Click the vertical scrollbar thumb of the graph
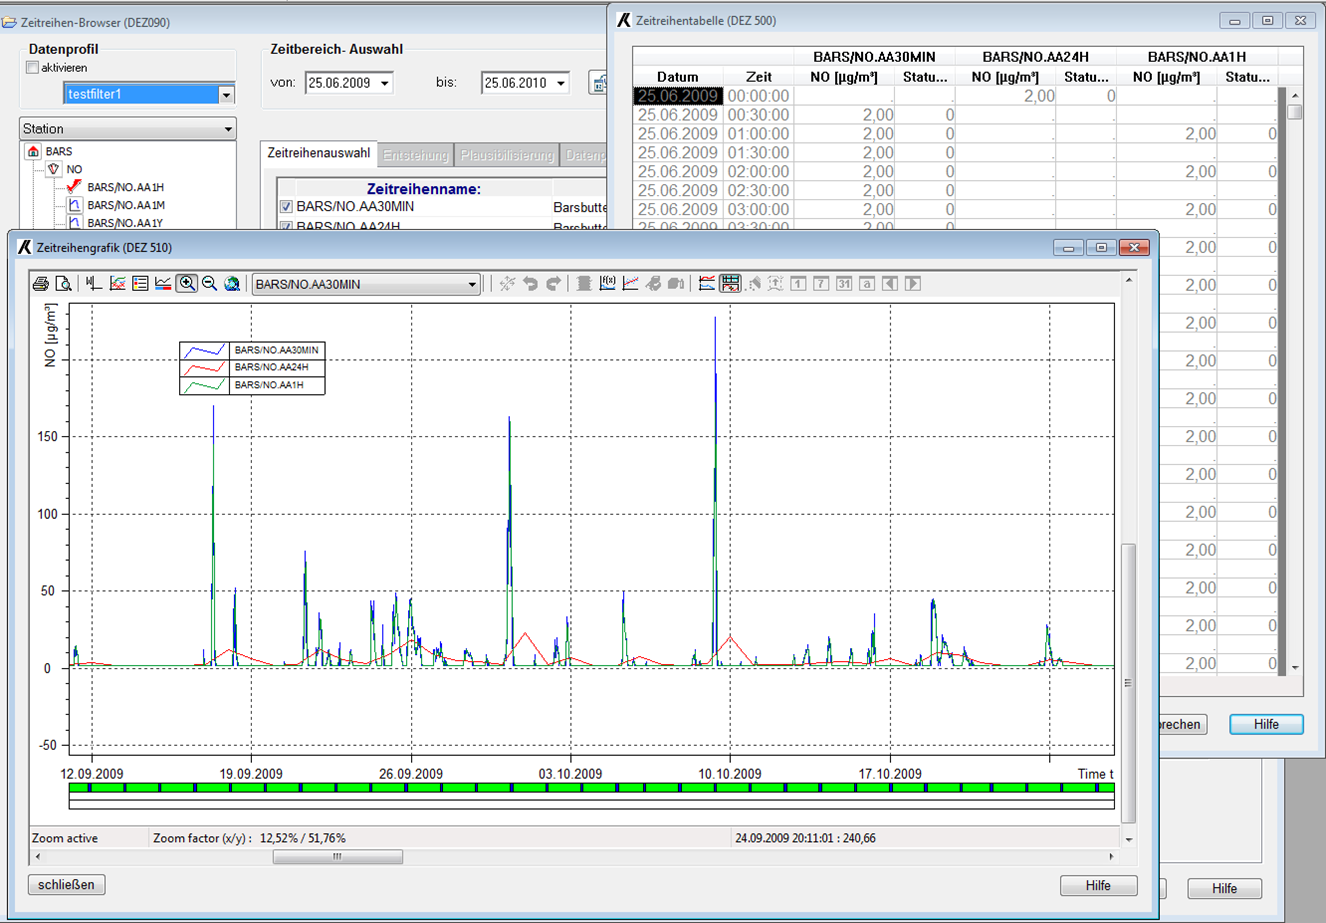Screen dimensions: 1326x923 [x=1128, y=683]
